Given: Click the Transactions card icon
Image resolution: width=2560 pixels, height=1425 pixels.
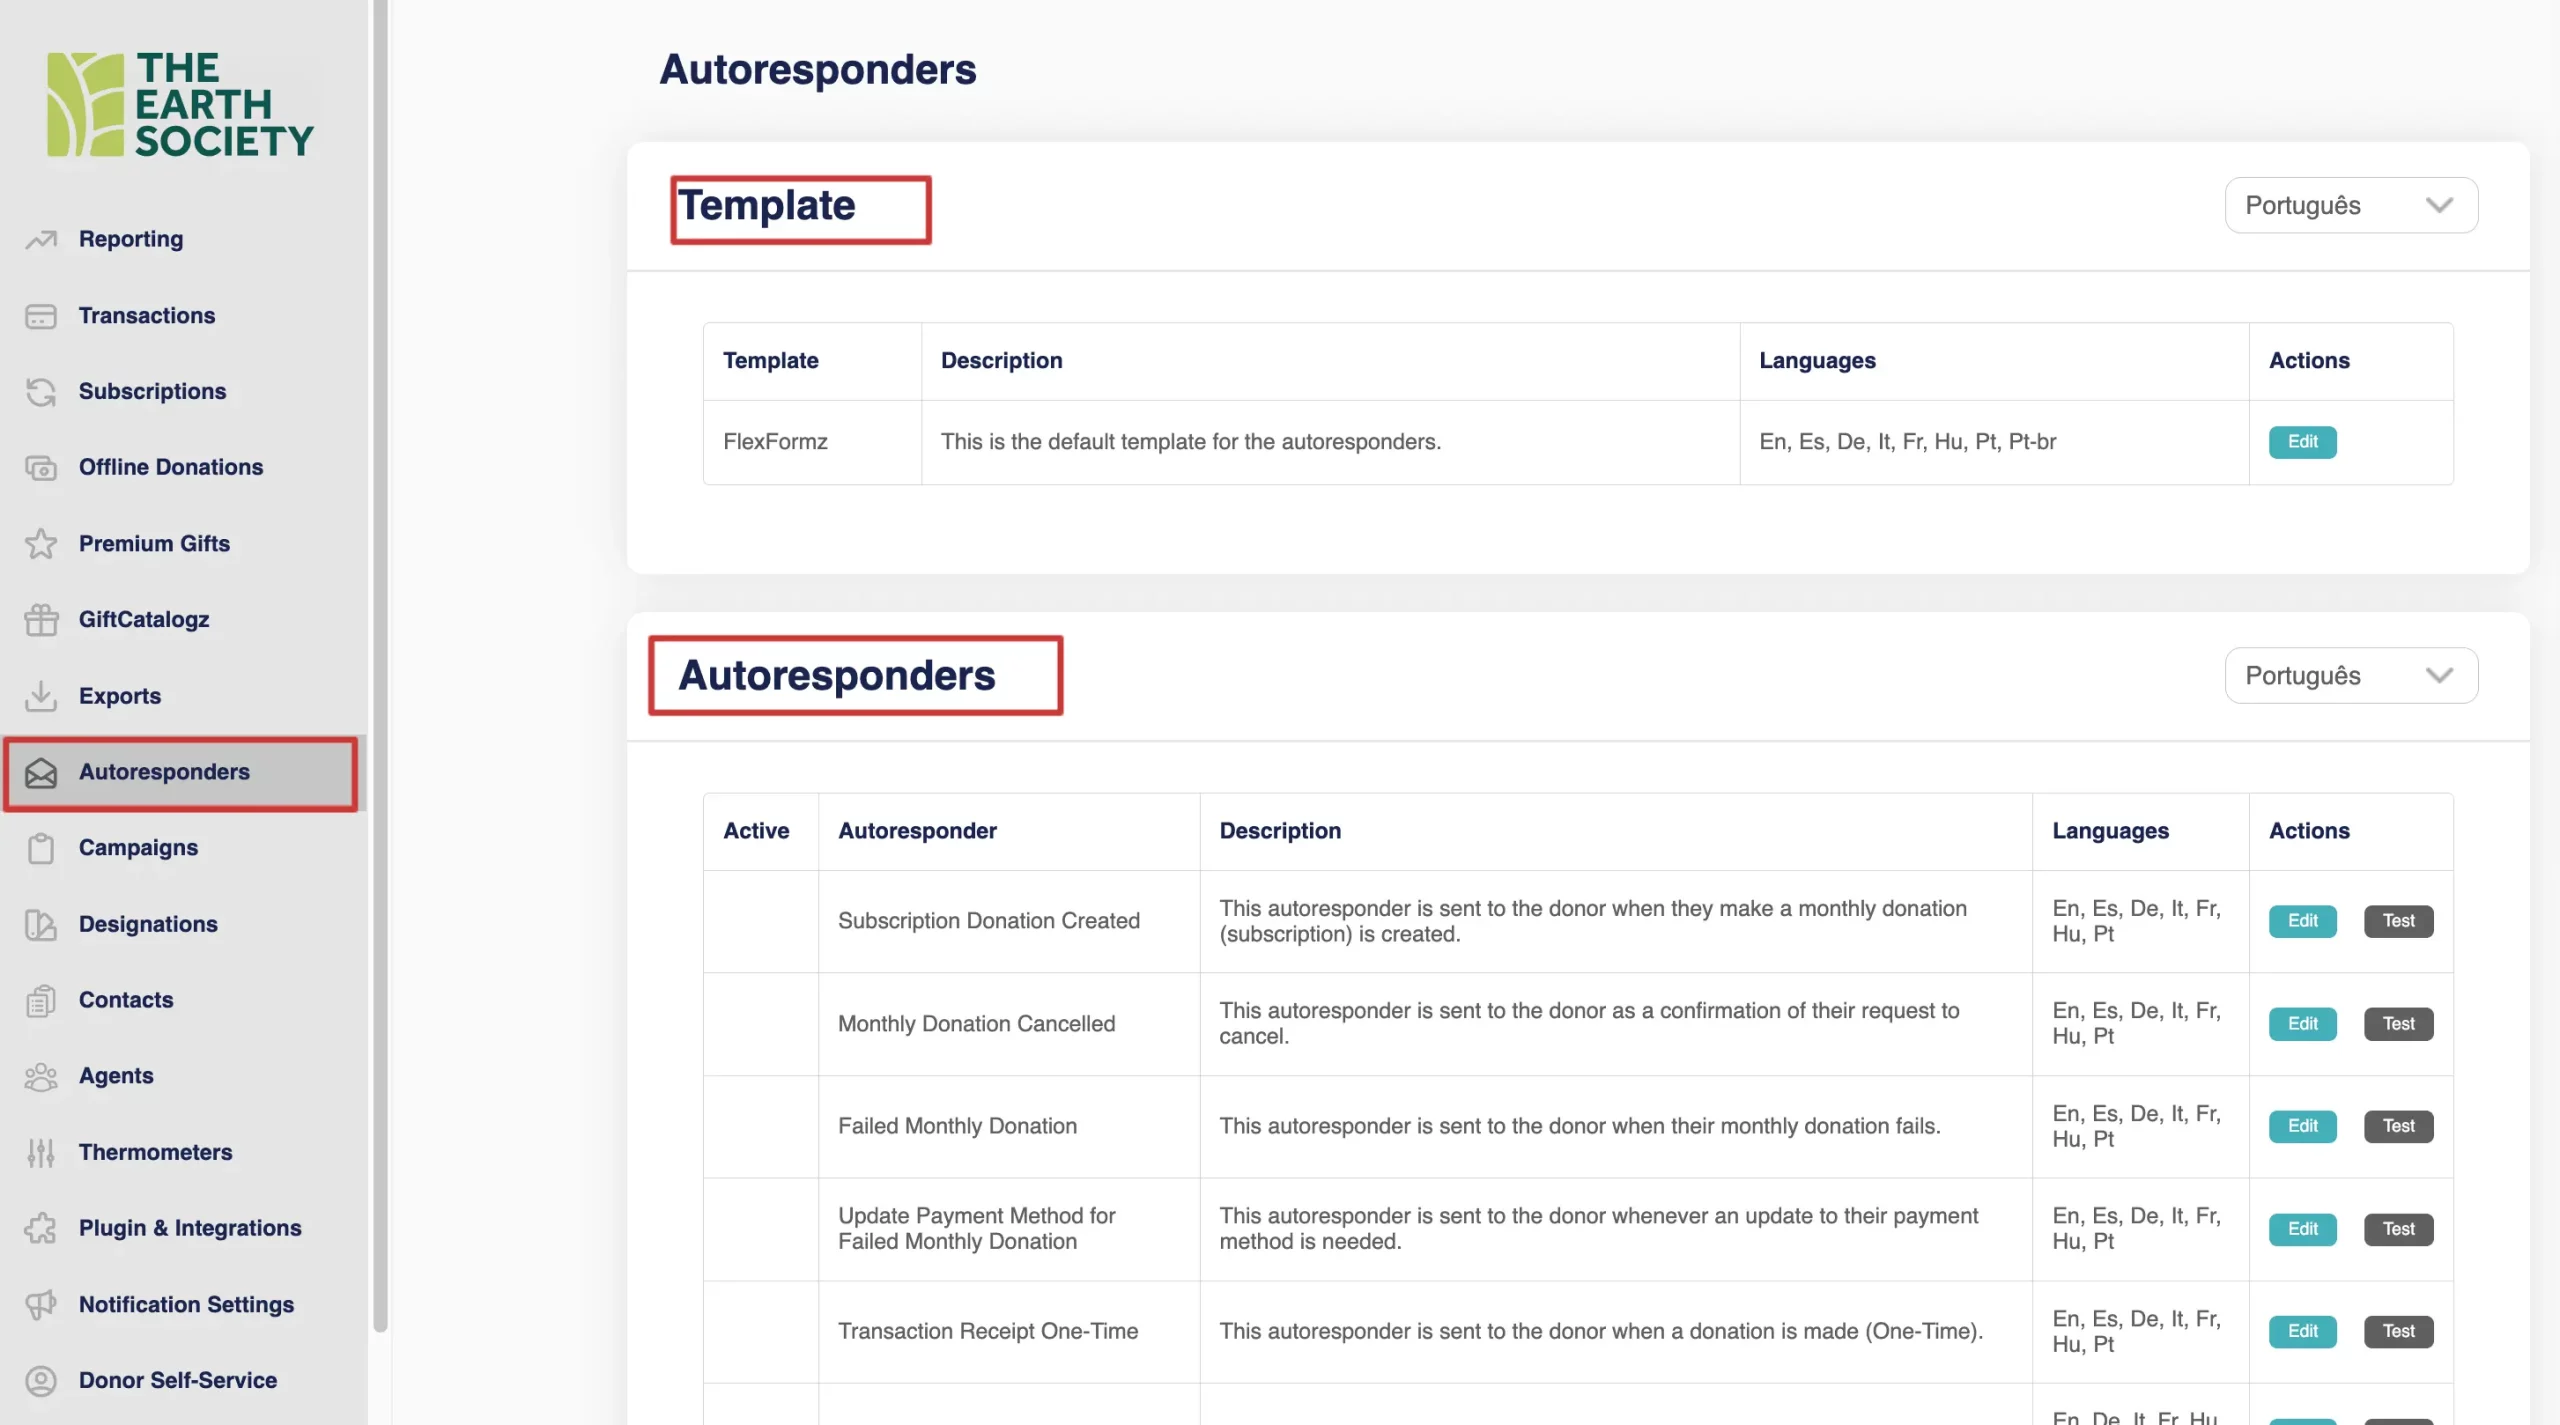Looking at the screenshot, I should click(x=41, y=316).
